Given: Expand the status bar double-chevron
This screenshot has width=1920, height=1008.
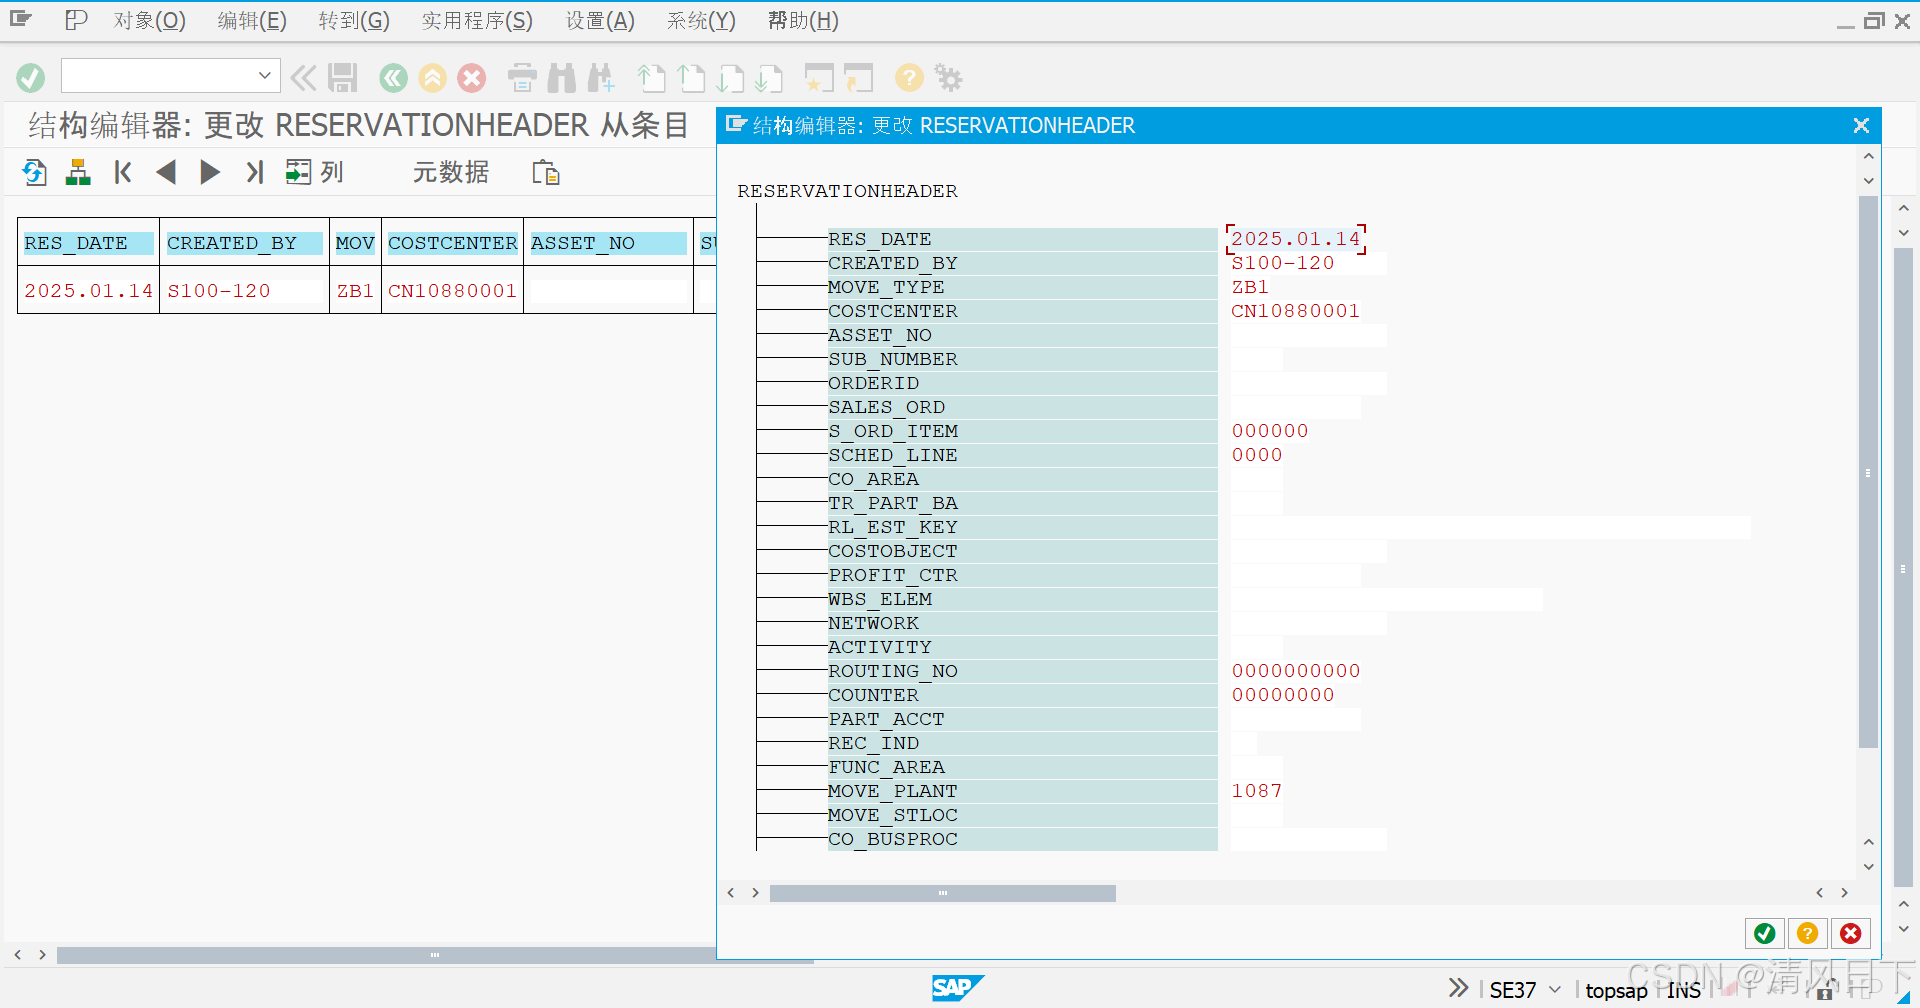Looking at the screenshot, I should (x=1458, y=988).
